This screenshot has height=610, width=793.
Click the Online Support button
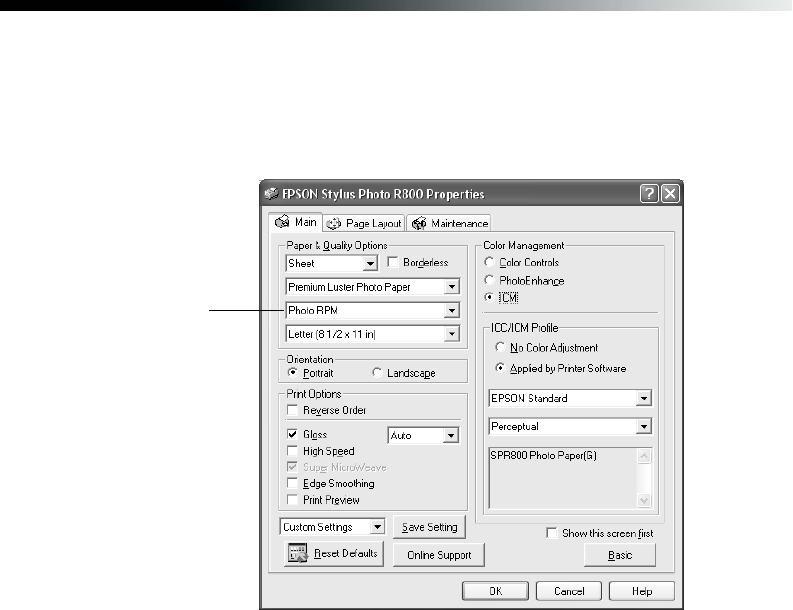pos(438,555)
